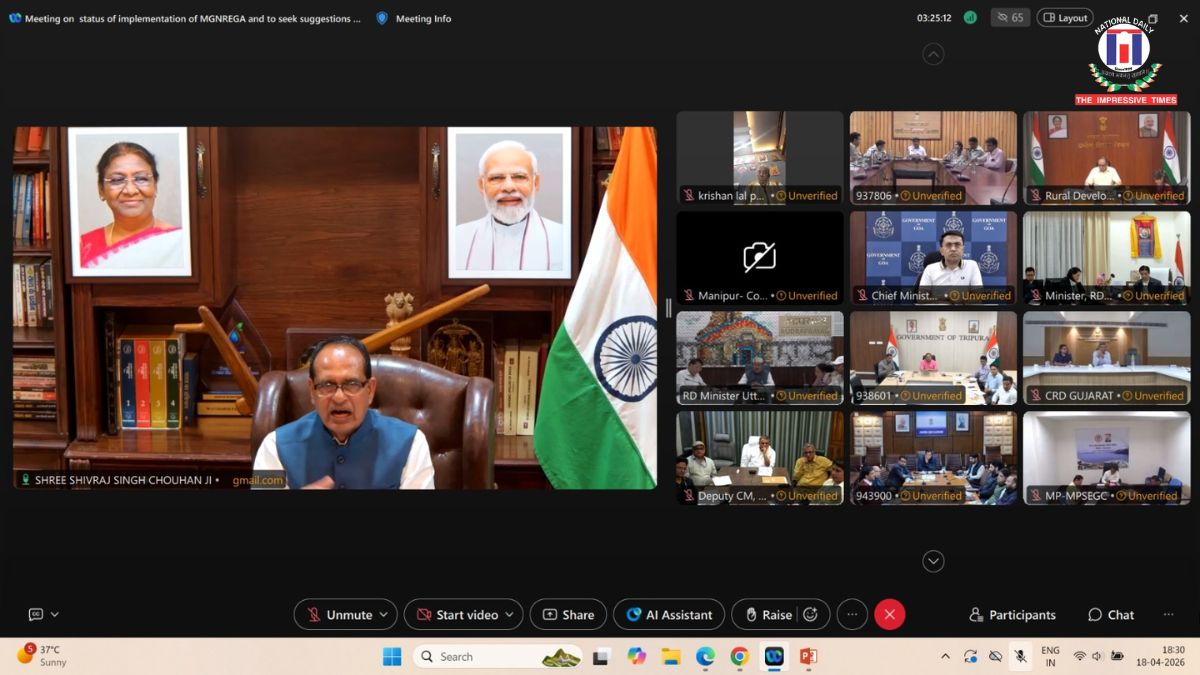Click the Raise hand icon
Screen dimensions: 1200x675
pyautogui.click(x=750, y=614)
